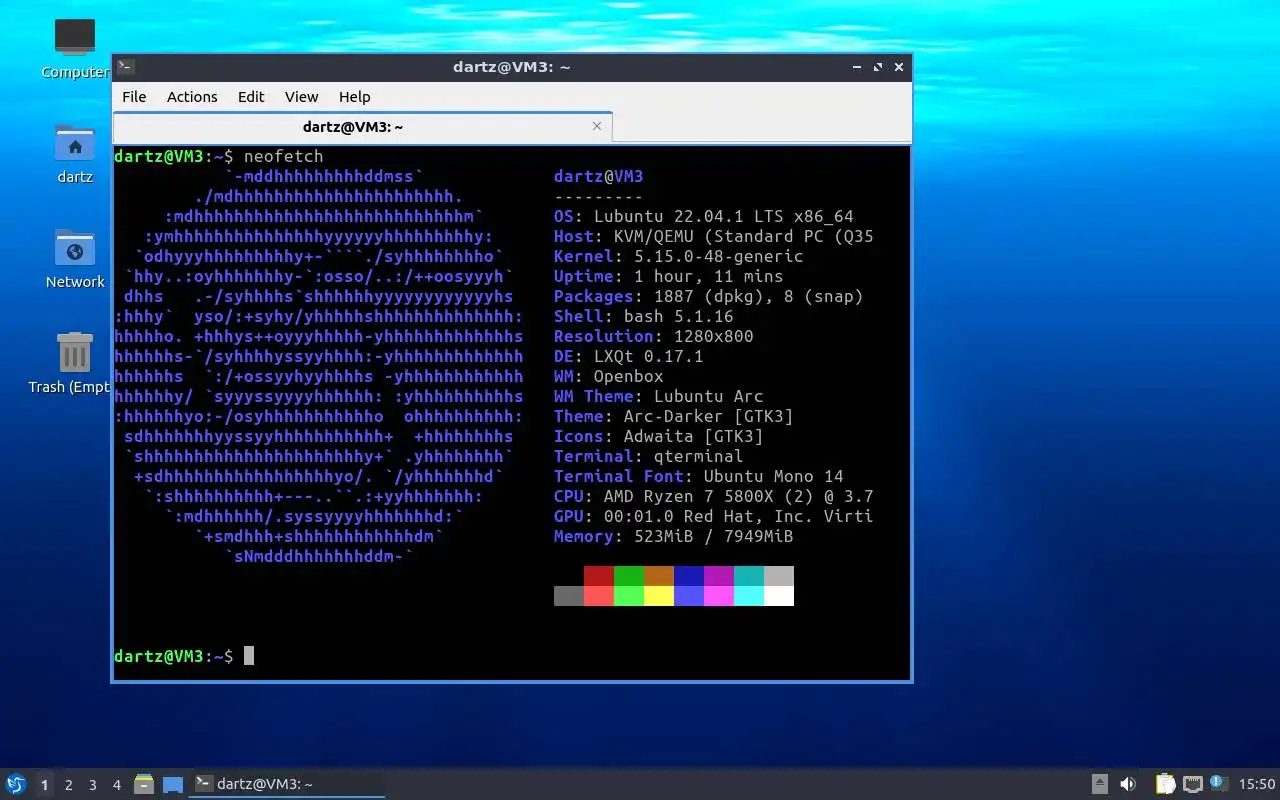The image size is (1280, 800).
Task: Switch to workspace 4
Action: (116, 785)
